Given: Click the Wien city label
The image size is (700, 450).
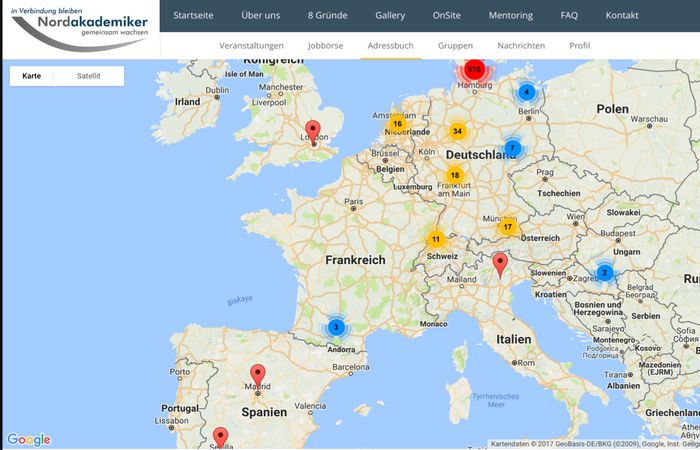Looking at the screenshot, I should coord(575,217).
